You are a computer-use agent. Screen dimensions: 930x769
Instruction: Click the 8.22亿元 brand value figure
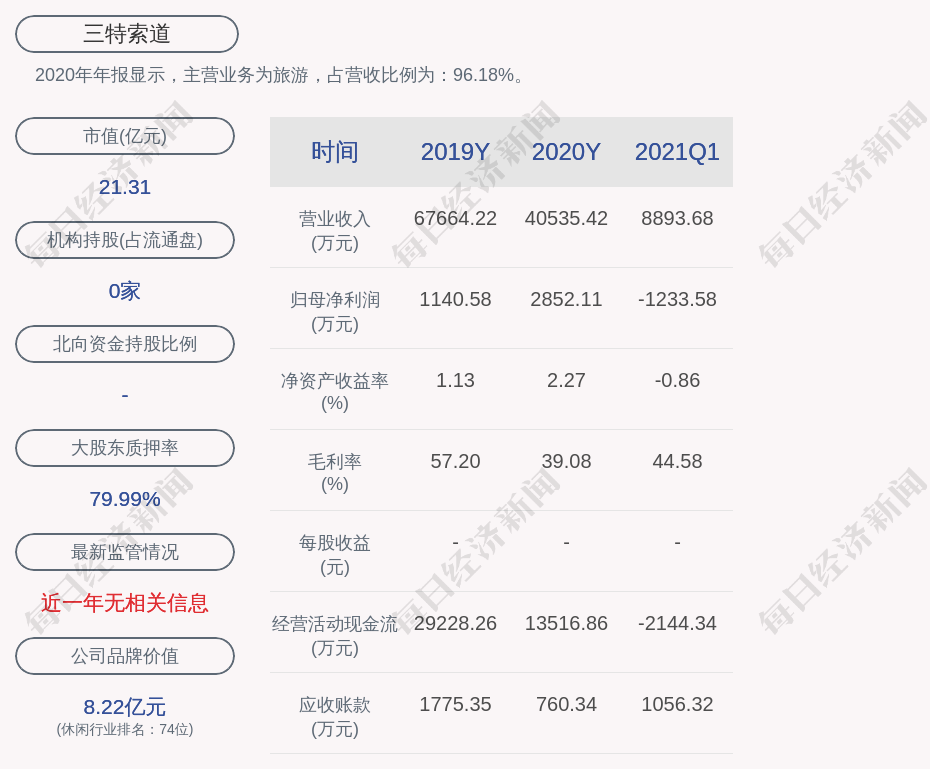[125, 707]
